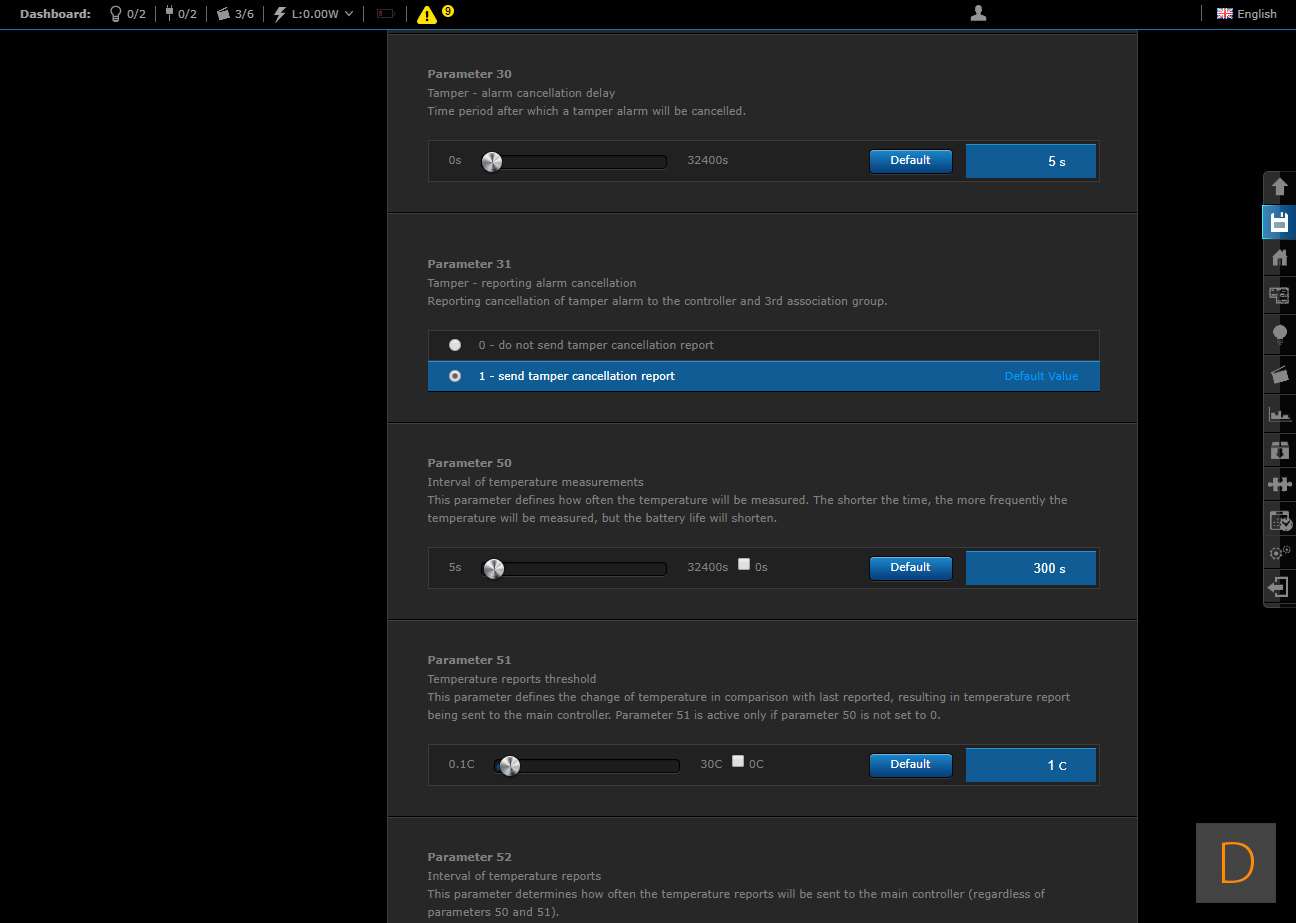Screen dimensions: 1296x923
Task: Select '0 - do not send tamper cancellation report'
Action: tap(455, 345)
